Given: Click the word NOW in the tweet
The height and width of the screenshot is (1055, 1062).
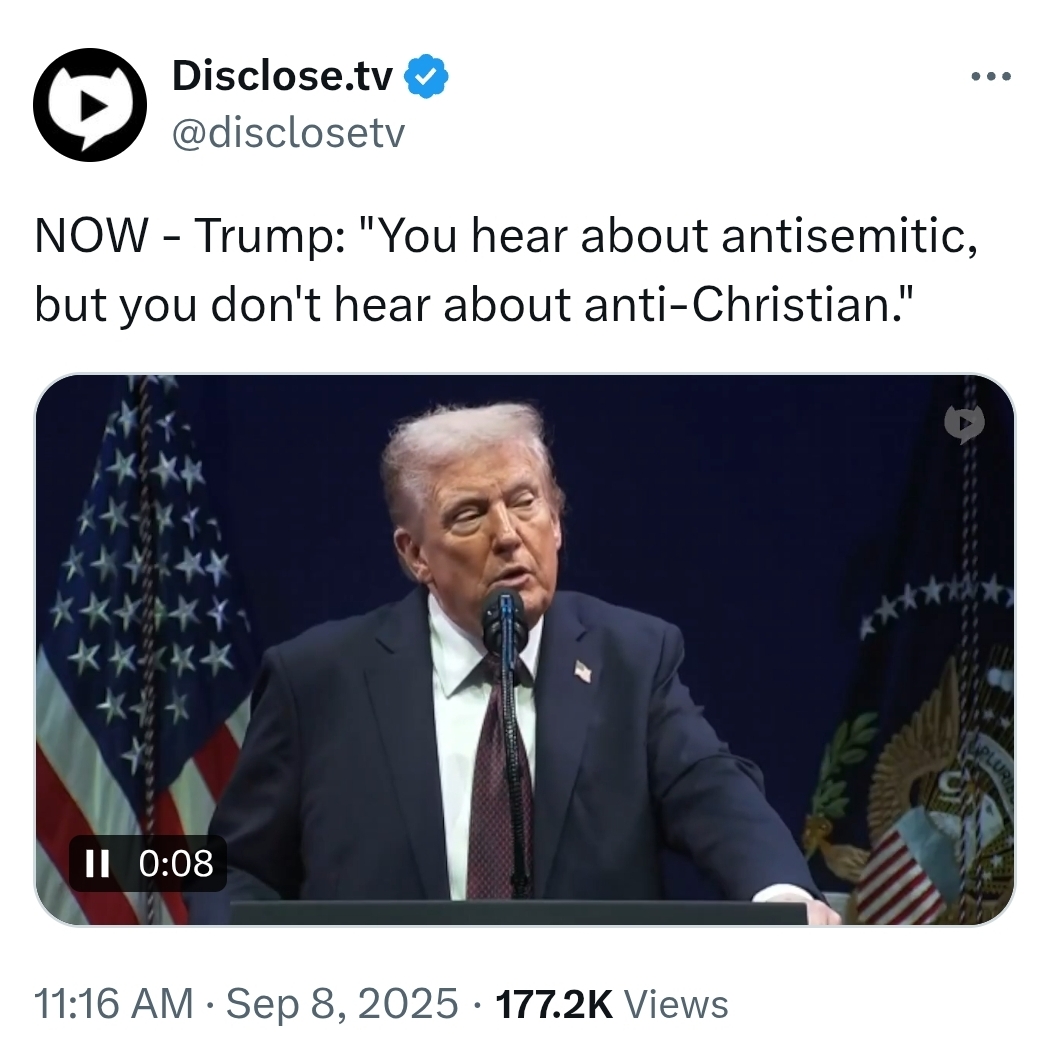Looking at the screenshot, I should point(91,236).
